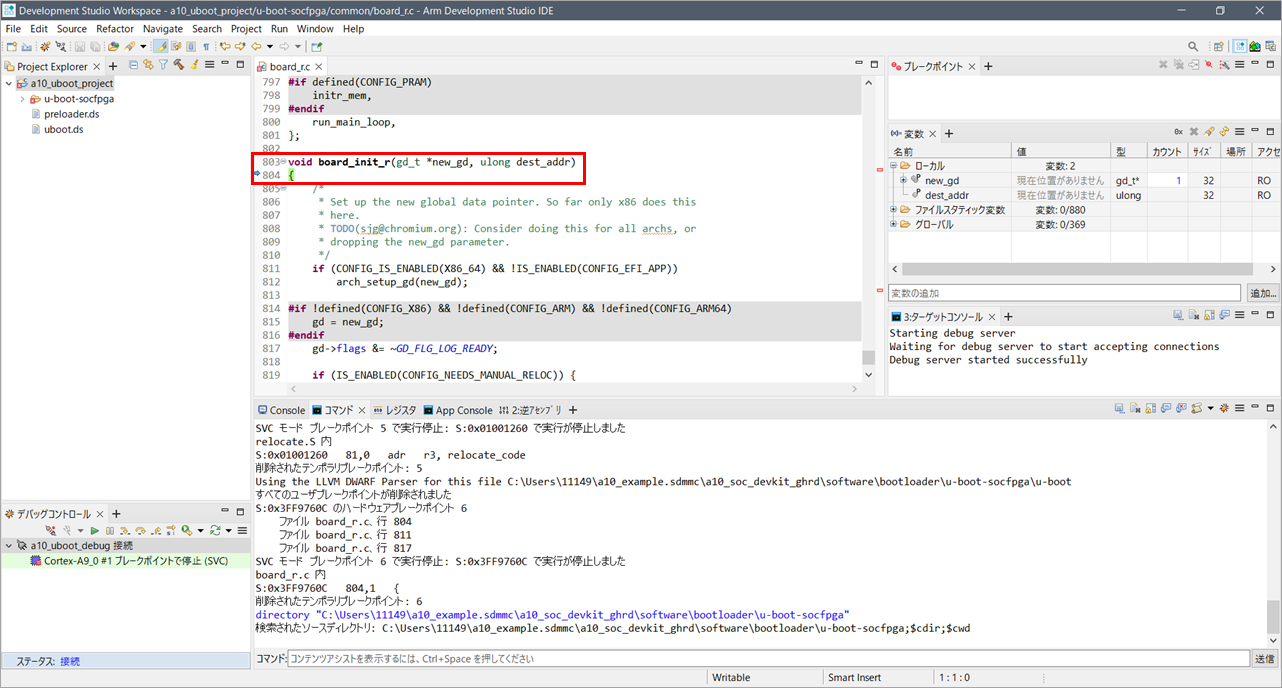Click the green Continue (resume) debug icon
The height and width of the screenshot is (688, 1282).
(95, 530)
